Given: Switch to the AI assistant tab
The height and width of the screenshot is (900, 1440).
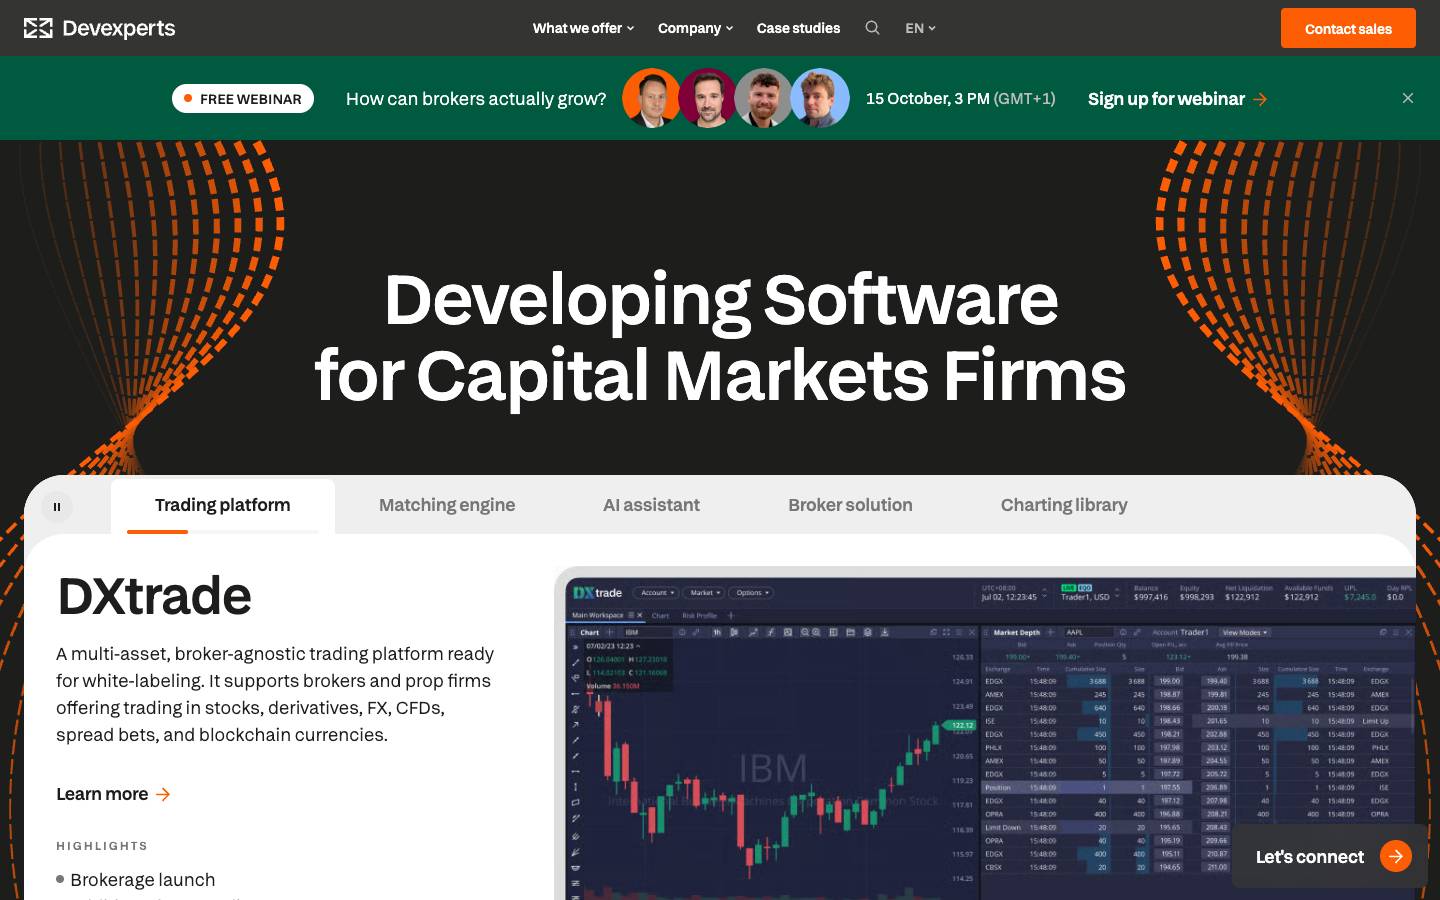Looking at the screenshot, I should click(651, 505).
